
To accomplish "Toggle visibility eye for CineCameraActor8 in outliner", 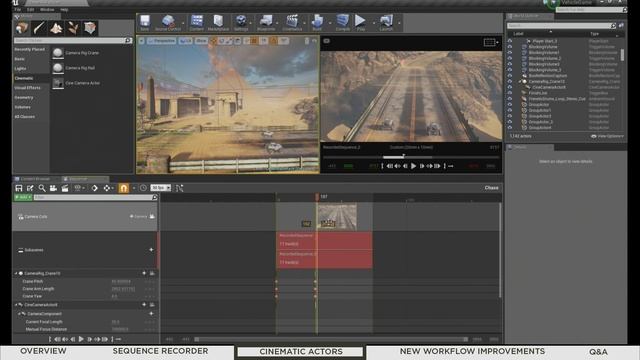I will (510, 87).
